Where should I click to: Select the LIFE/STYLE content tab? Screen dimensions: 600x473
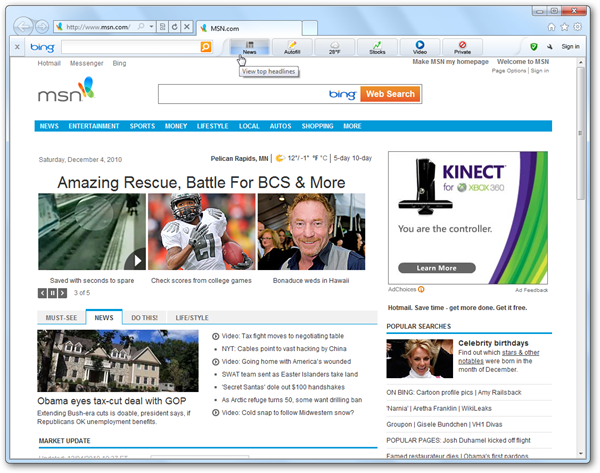[x=192, y=317]
